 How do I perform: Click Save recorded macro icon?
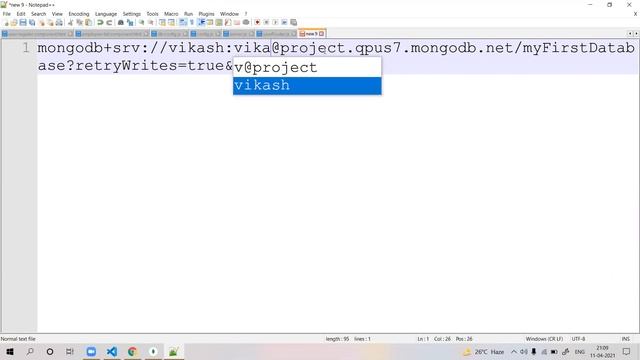click(293, 22)
